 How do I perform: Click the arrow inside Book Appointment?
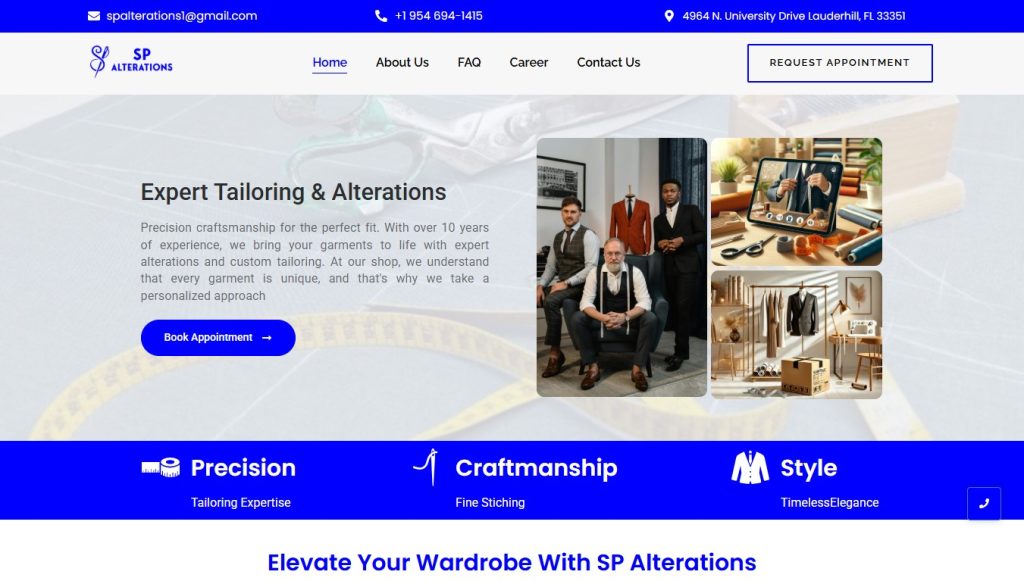[x=266, y=338]
